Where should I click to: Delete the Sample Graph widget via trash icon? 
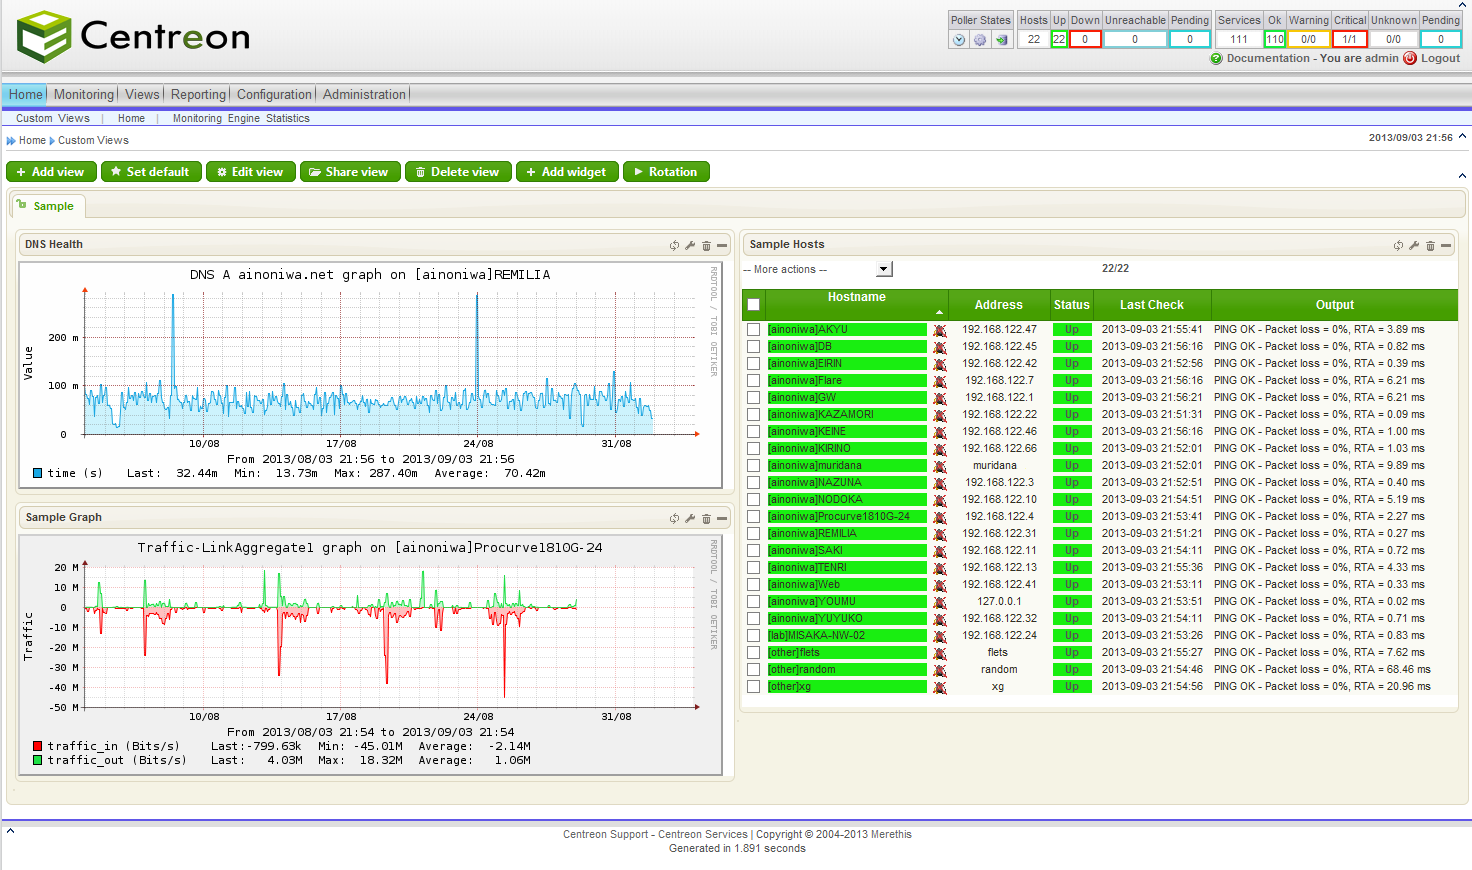[x=706, y=517]
